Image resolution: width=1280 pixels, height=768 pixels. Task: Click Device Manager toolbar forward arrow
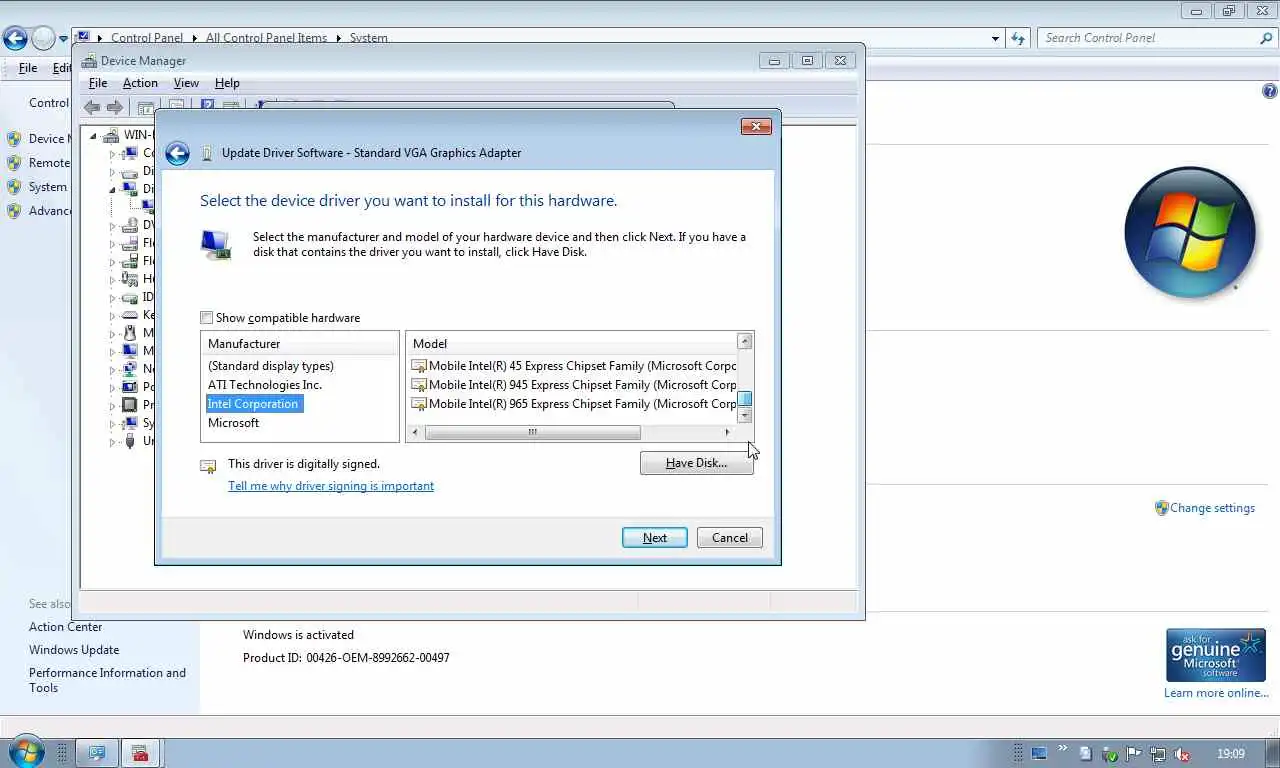(x=115, y=107)
